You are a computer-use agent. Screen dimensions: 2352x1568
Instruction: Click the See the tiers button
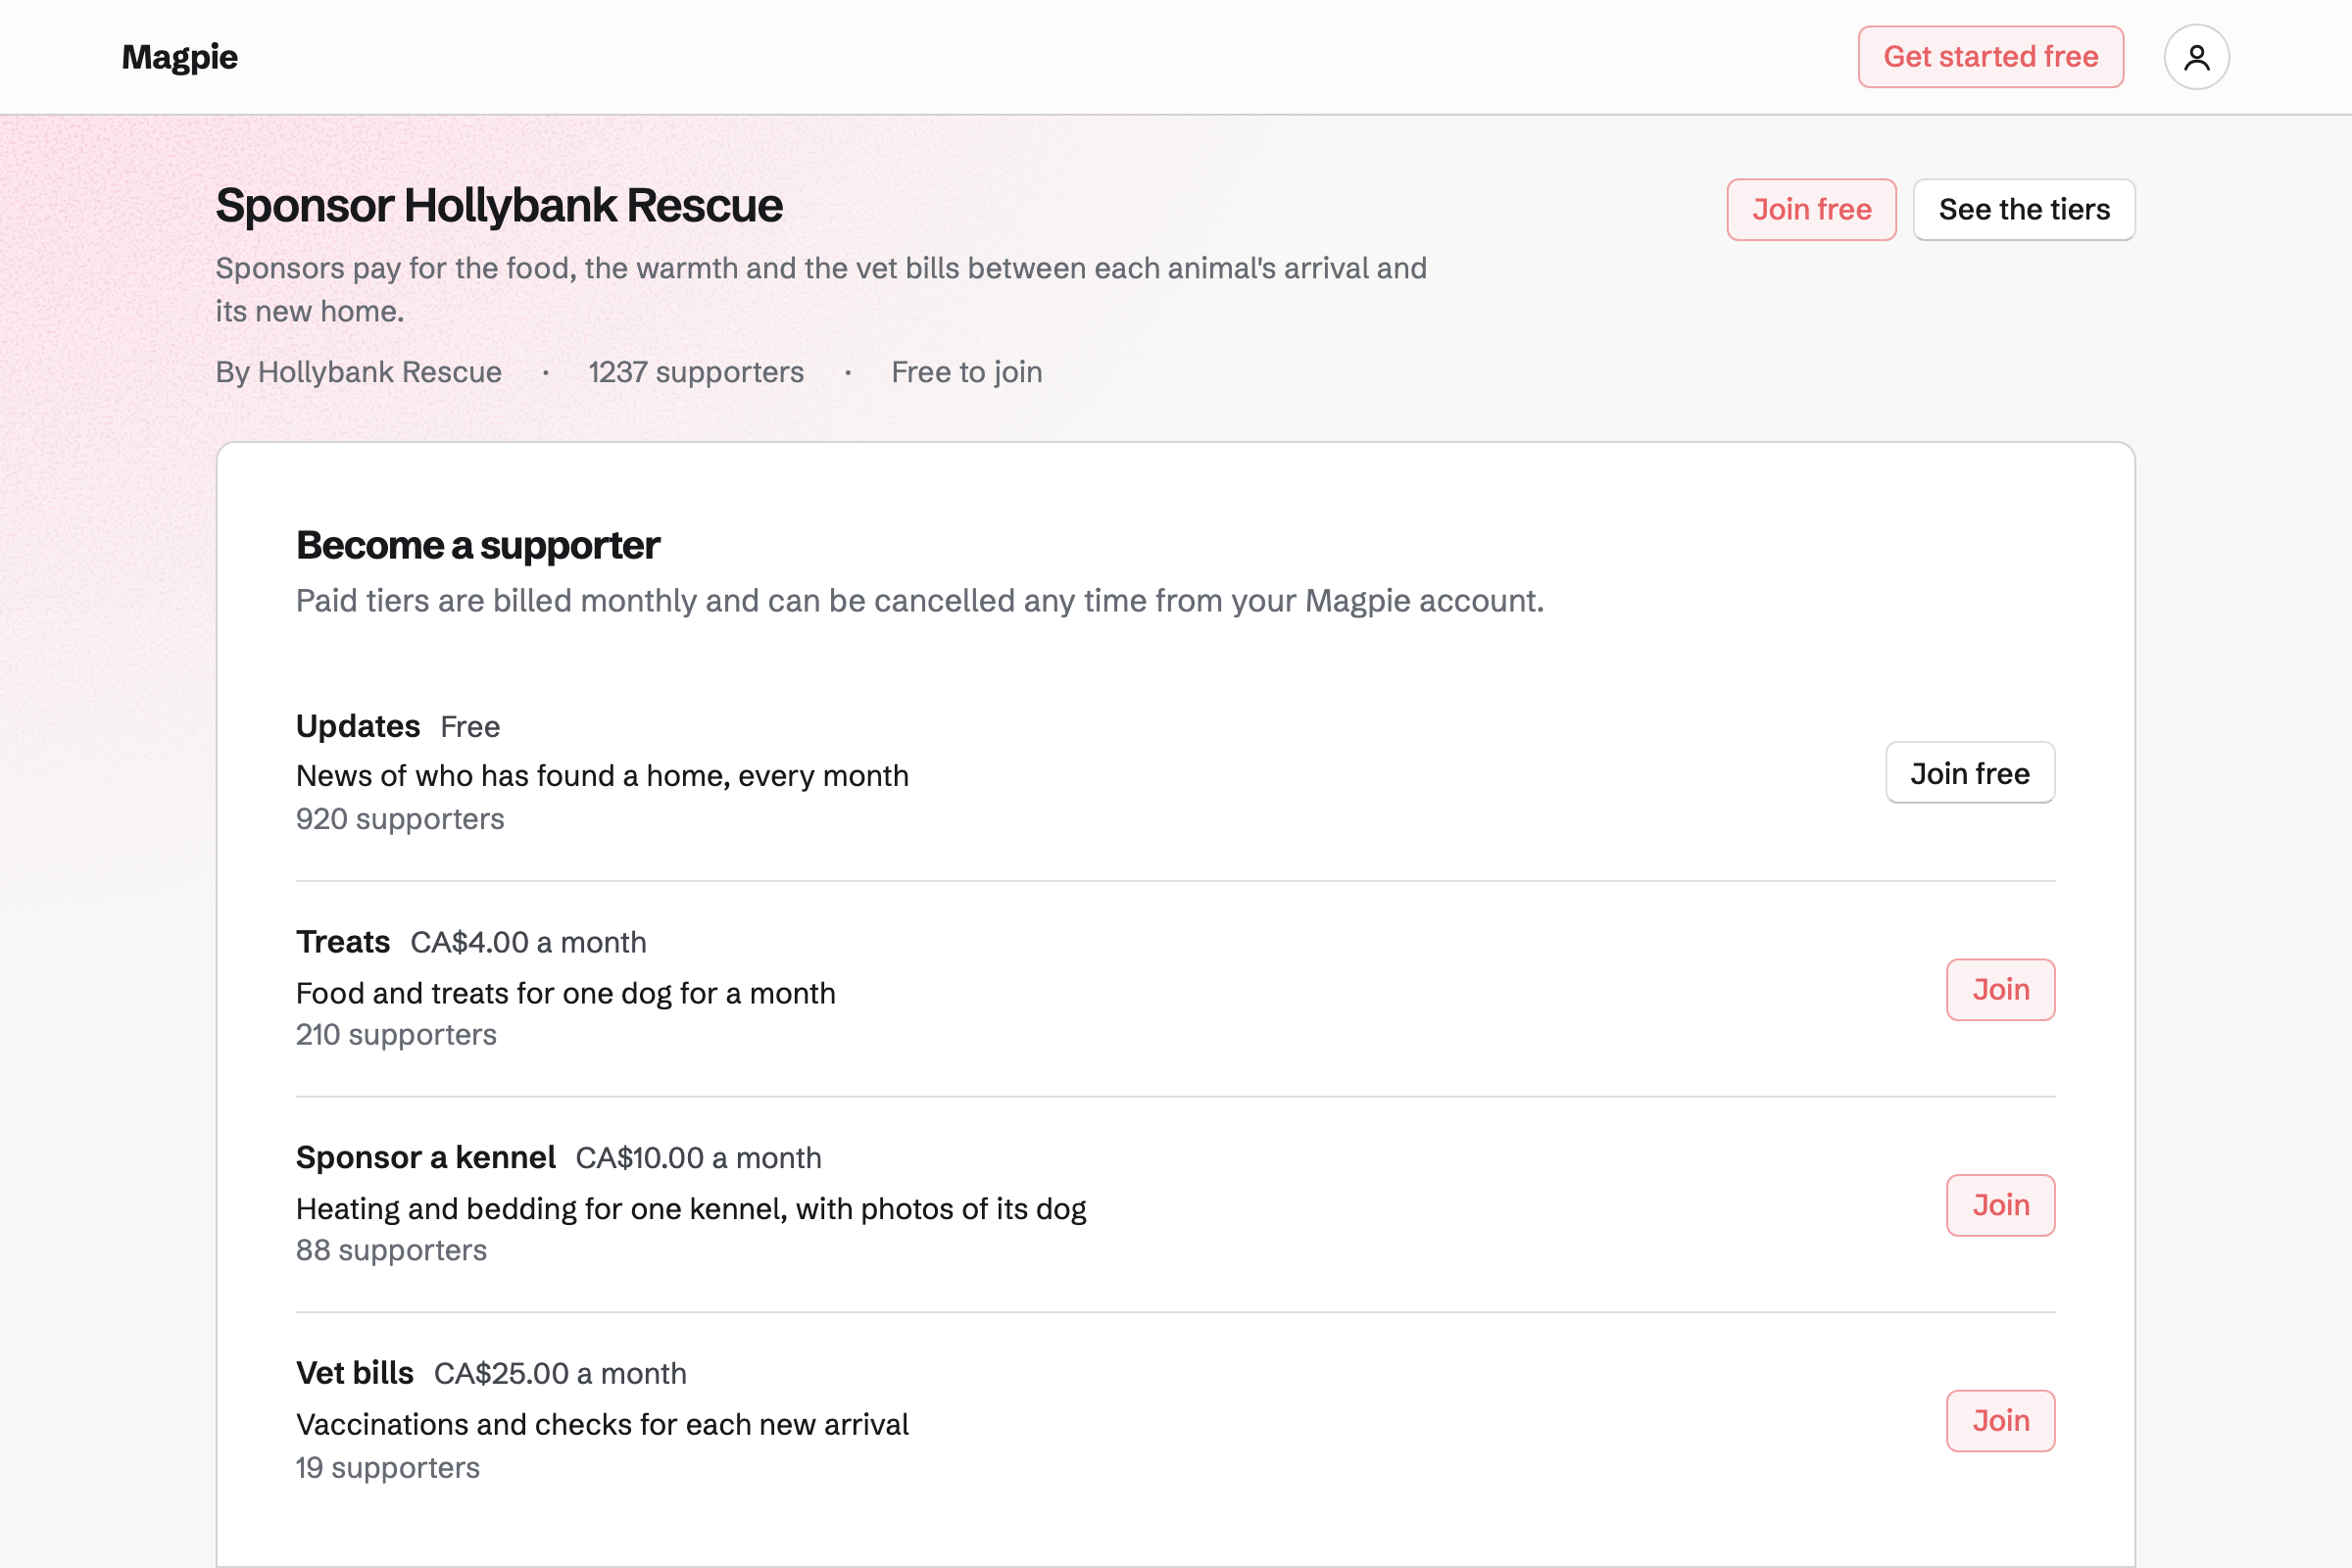(2024, 210)
